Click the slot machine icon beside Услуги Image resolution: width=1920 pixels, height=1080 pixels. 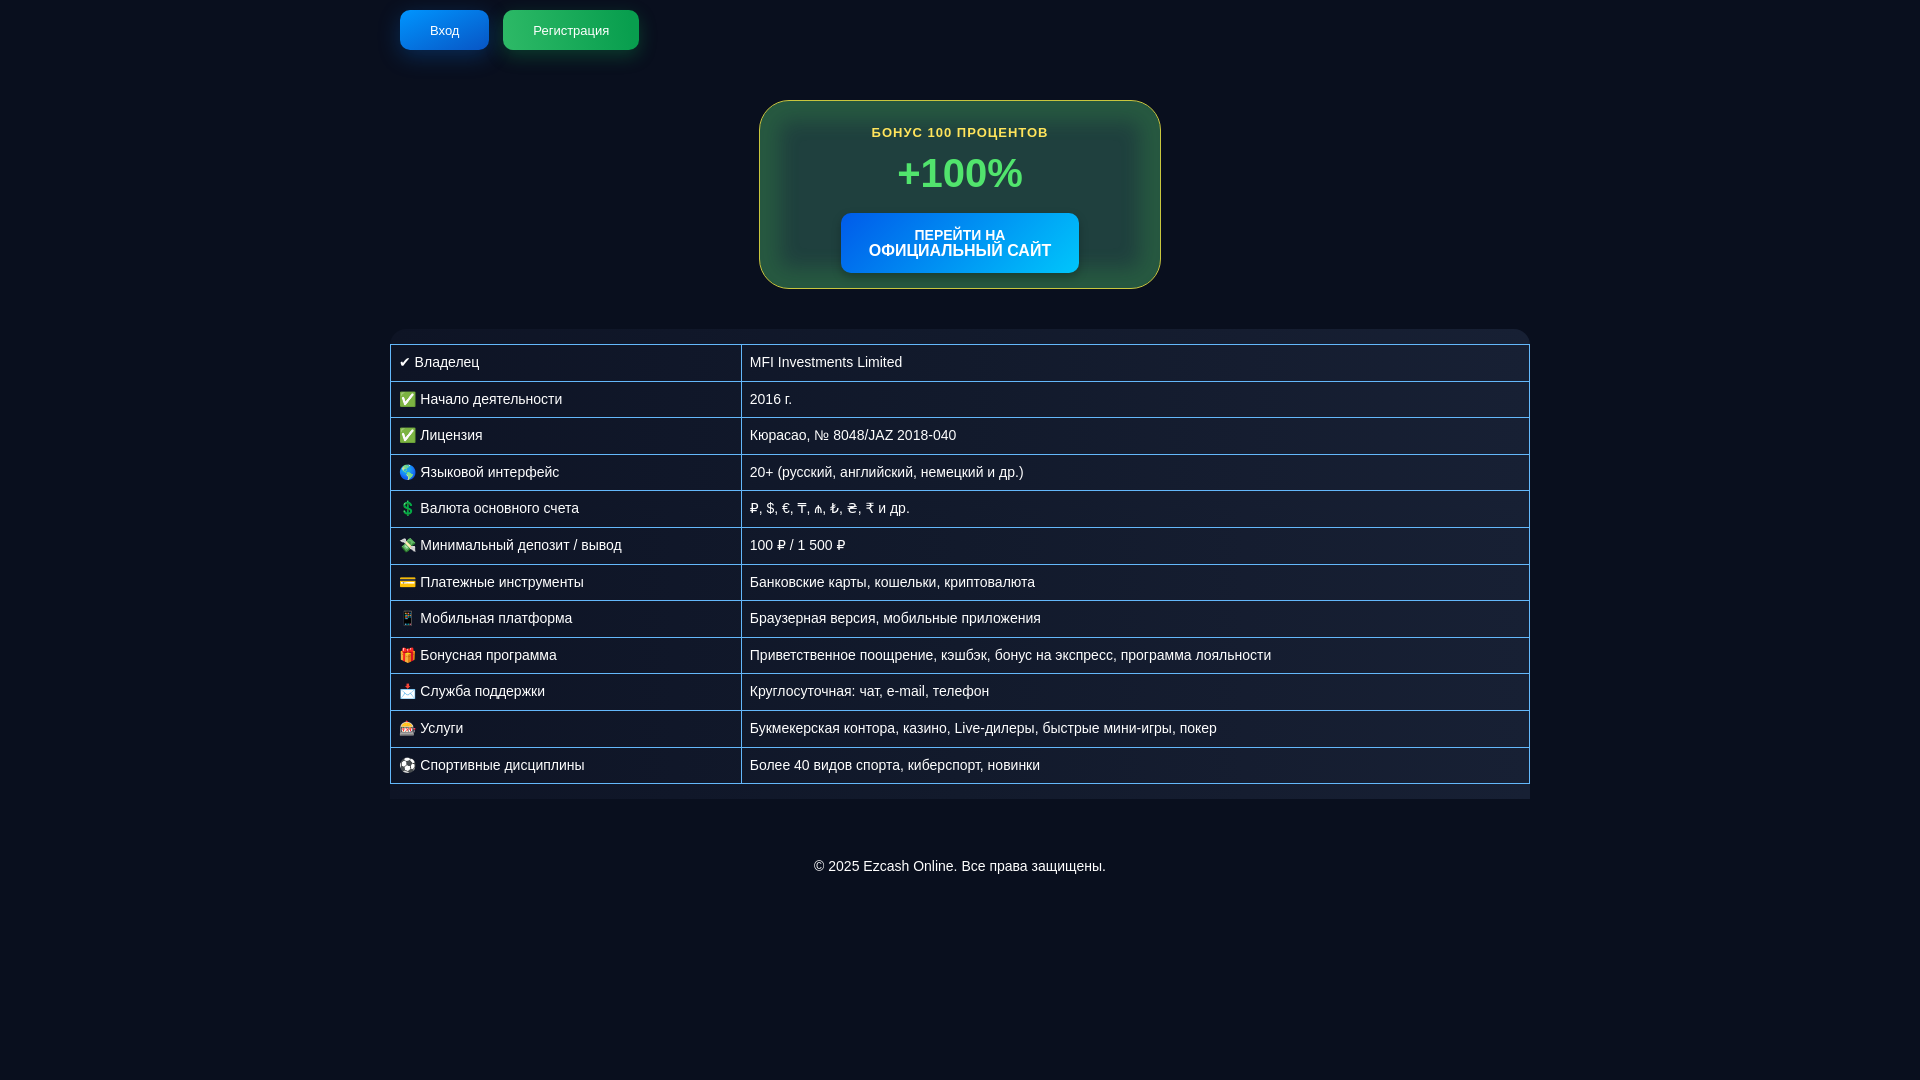[x=407, y=728]
